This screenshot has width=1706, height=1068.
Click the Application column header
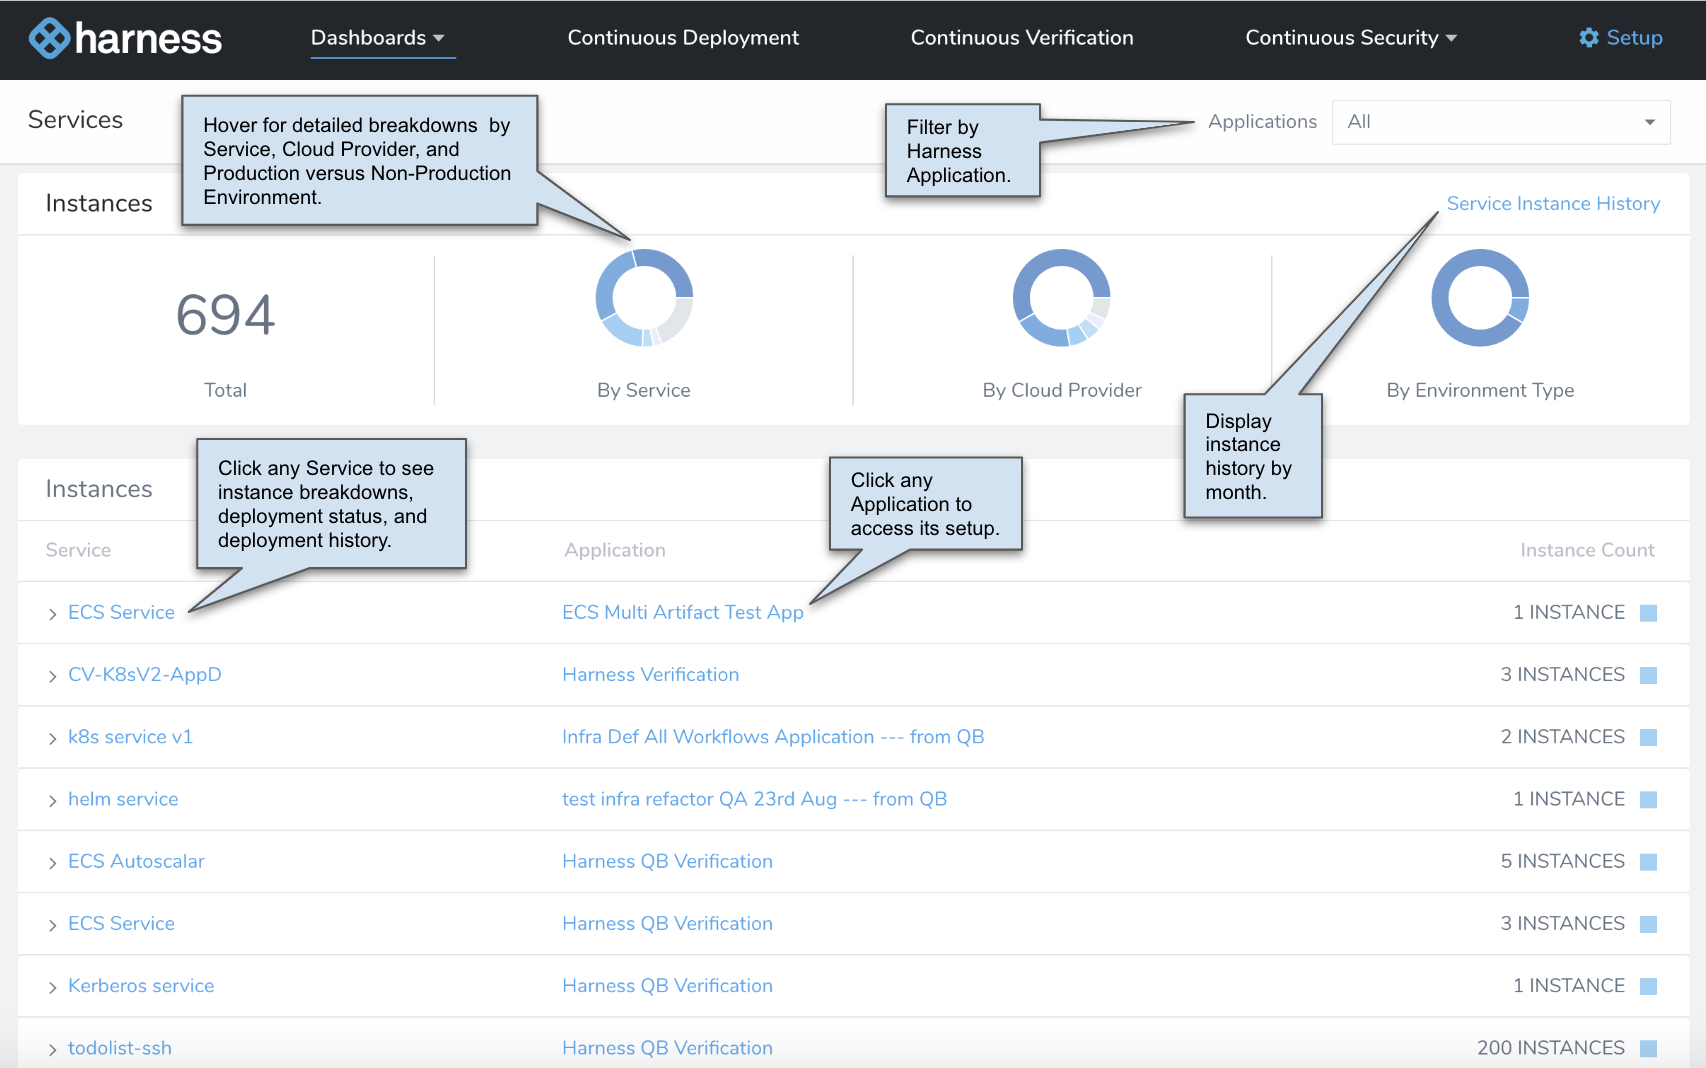point(615,550)
